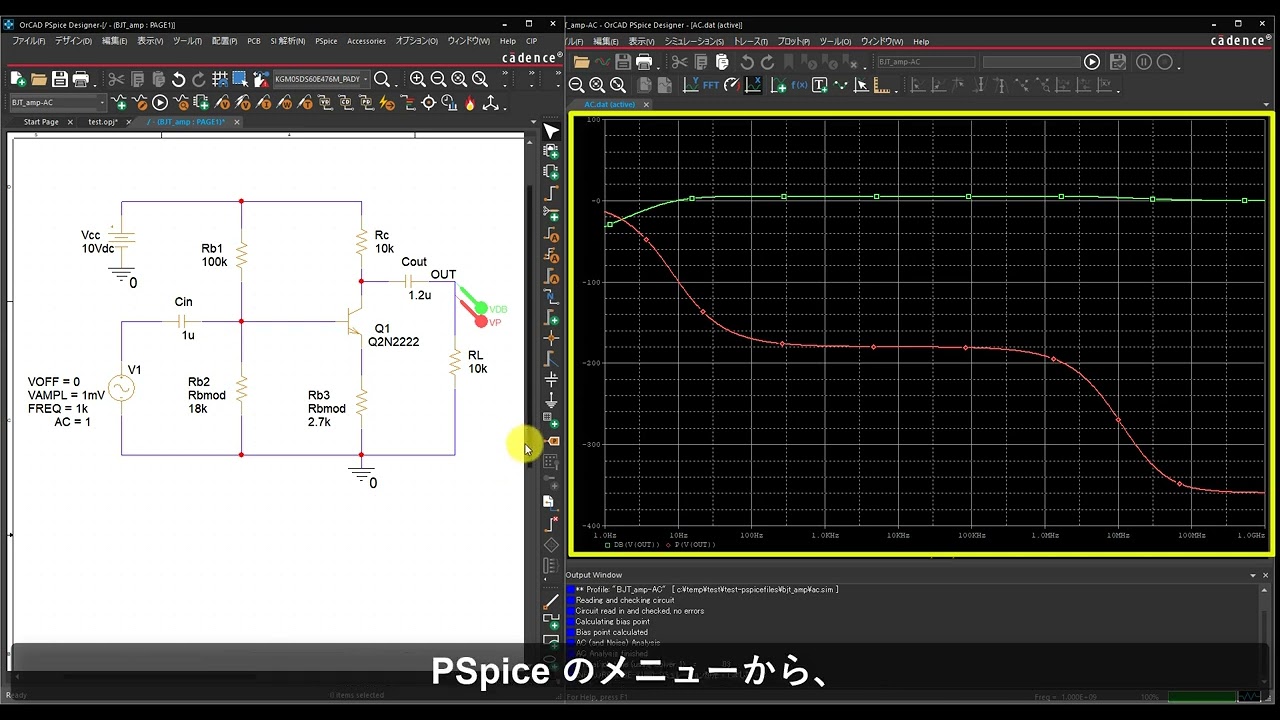Run PSpice simulation from schematic toolbar
The image size is (1280, 720).
point(160,102)
